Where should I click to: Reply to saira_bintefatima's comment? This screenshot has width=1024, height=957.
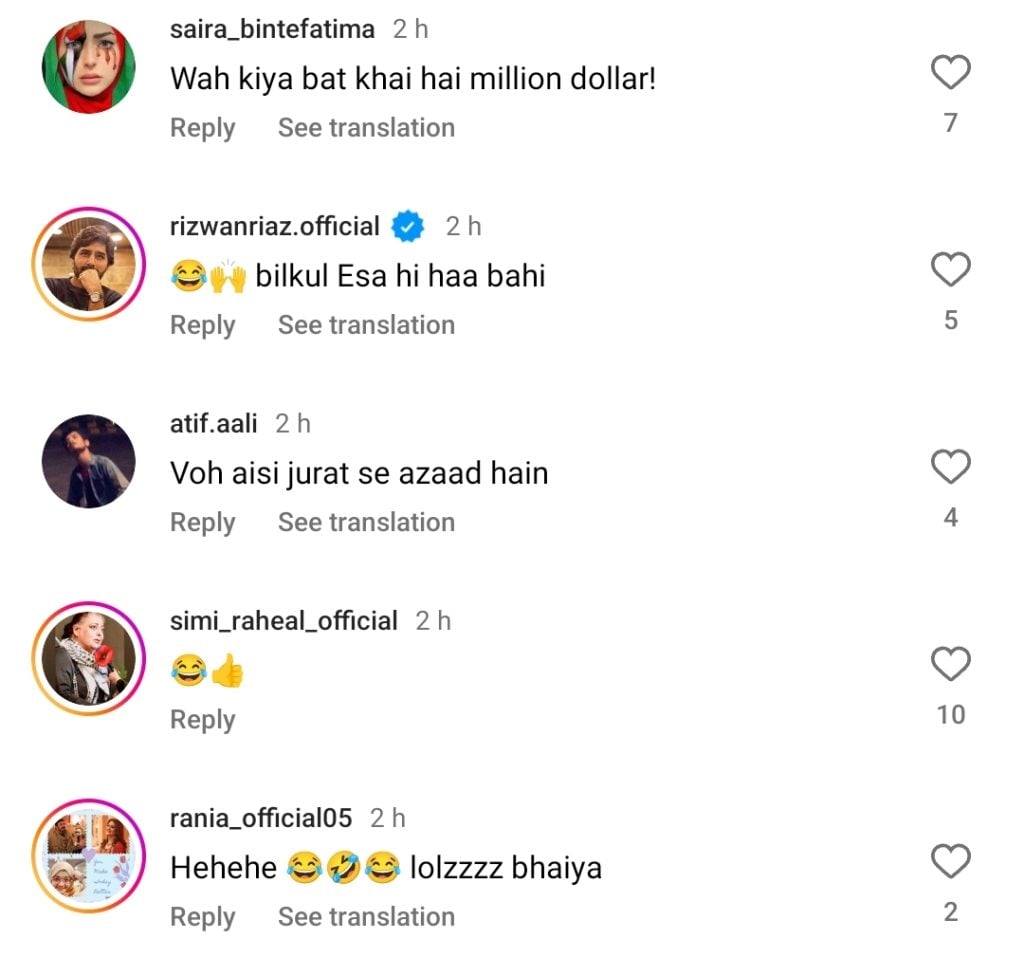click(202, 128)
